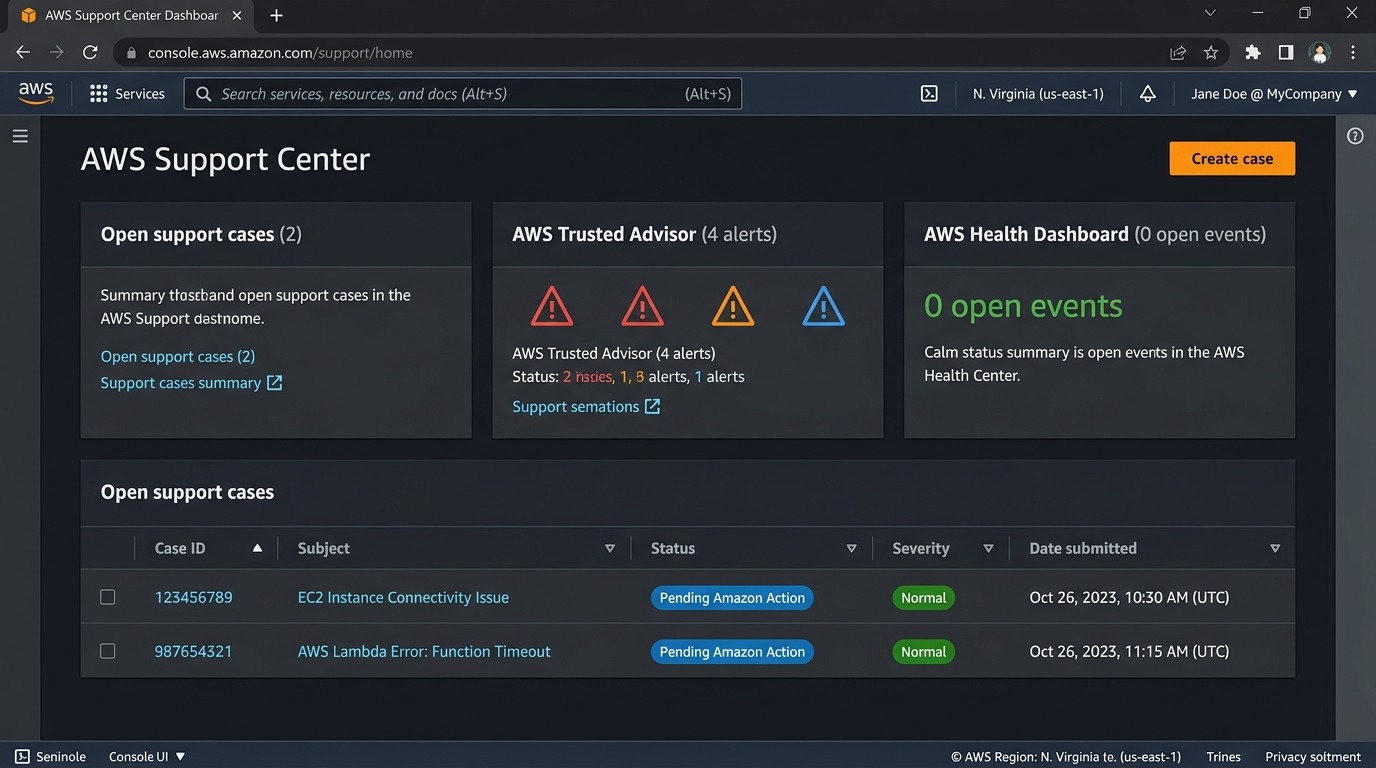Click the browser back arrow
Image resolution: width=1376 pixels, height=768 pixels.
[x=23, y=52]
